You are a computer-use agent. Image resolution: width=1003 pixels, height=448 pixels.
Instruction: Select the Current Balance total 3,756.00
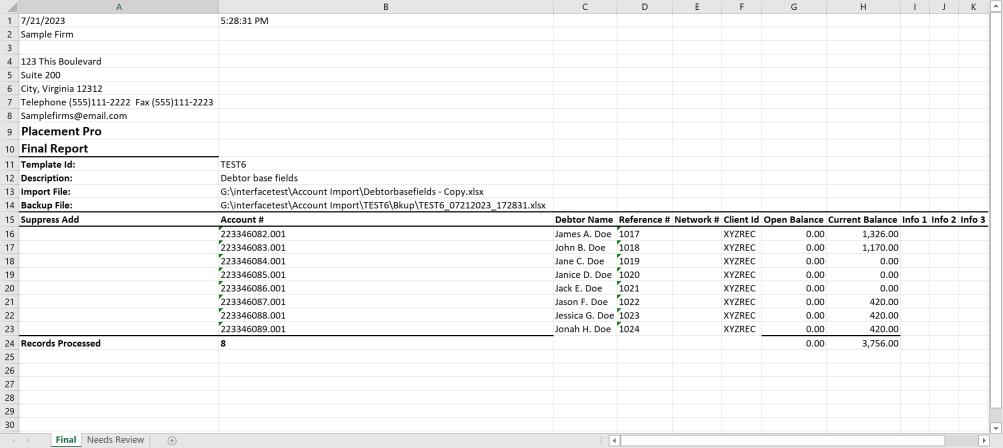pyautogui.click(x=880, y=343)
